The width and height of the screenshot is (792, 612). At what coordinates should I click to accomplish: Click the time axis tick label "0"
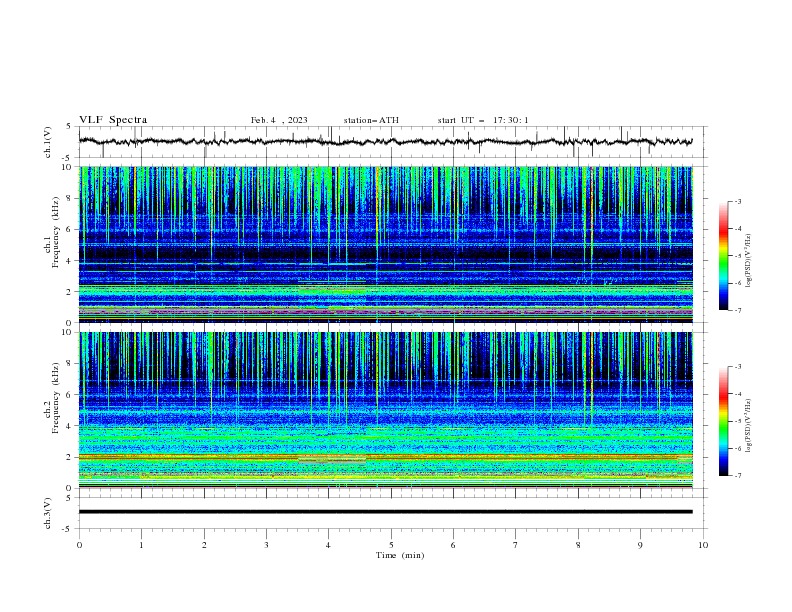coord(79,545)
